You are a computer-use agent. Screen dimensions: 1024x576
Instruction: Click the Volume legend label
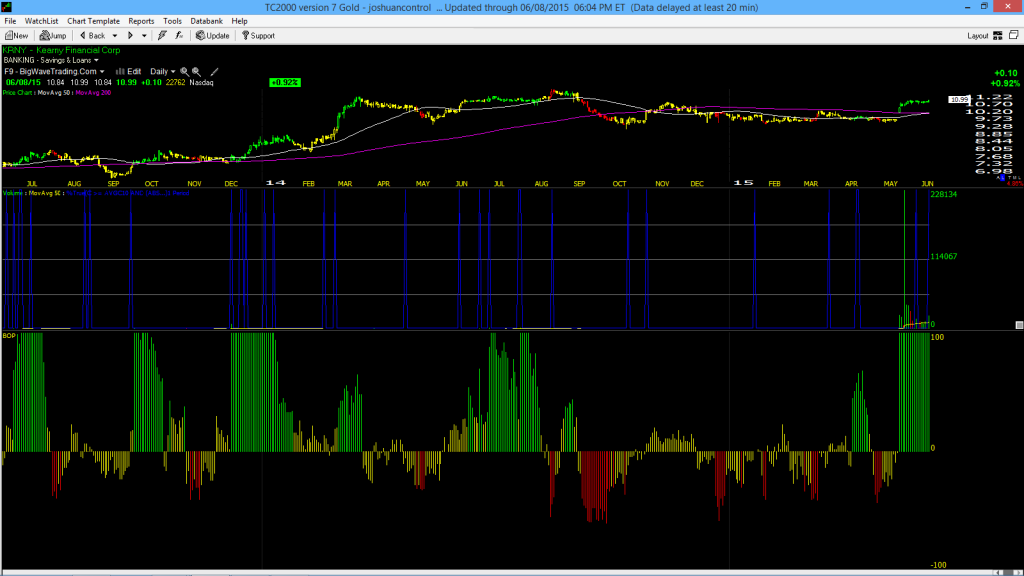pyautogui.click(x=13, y=193)
